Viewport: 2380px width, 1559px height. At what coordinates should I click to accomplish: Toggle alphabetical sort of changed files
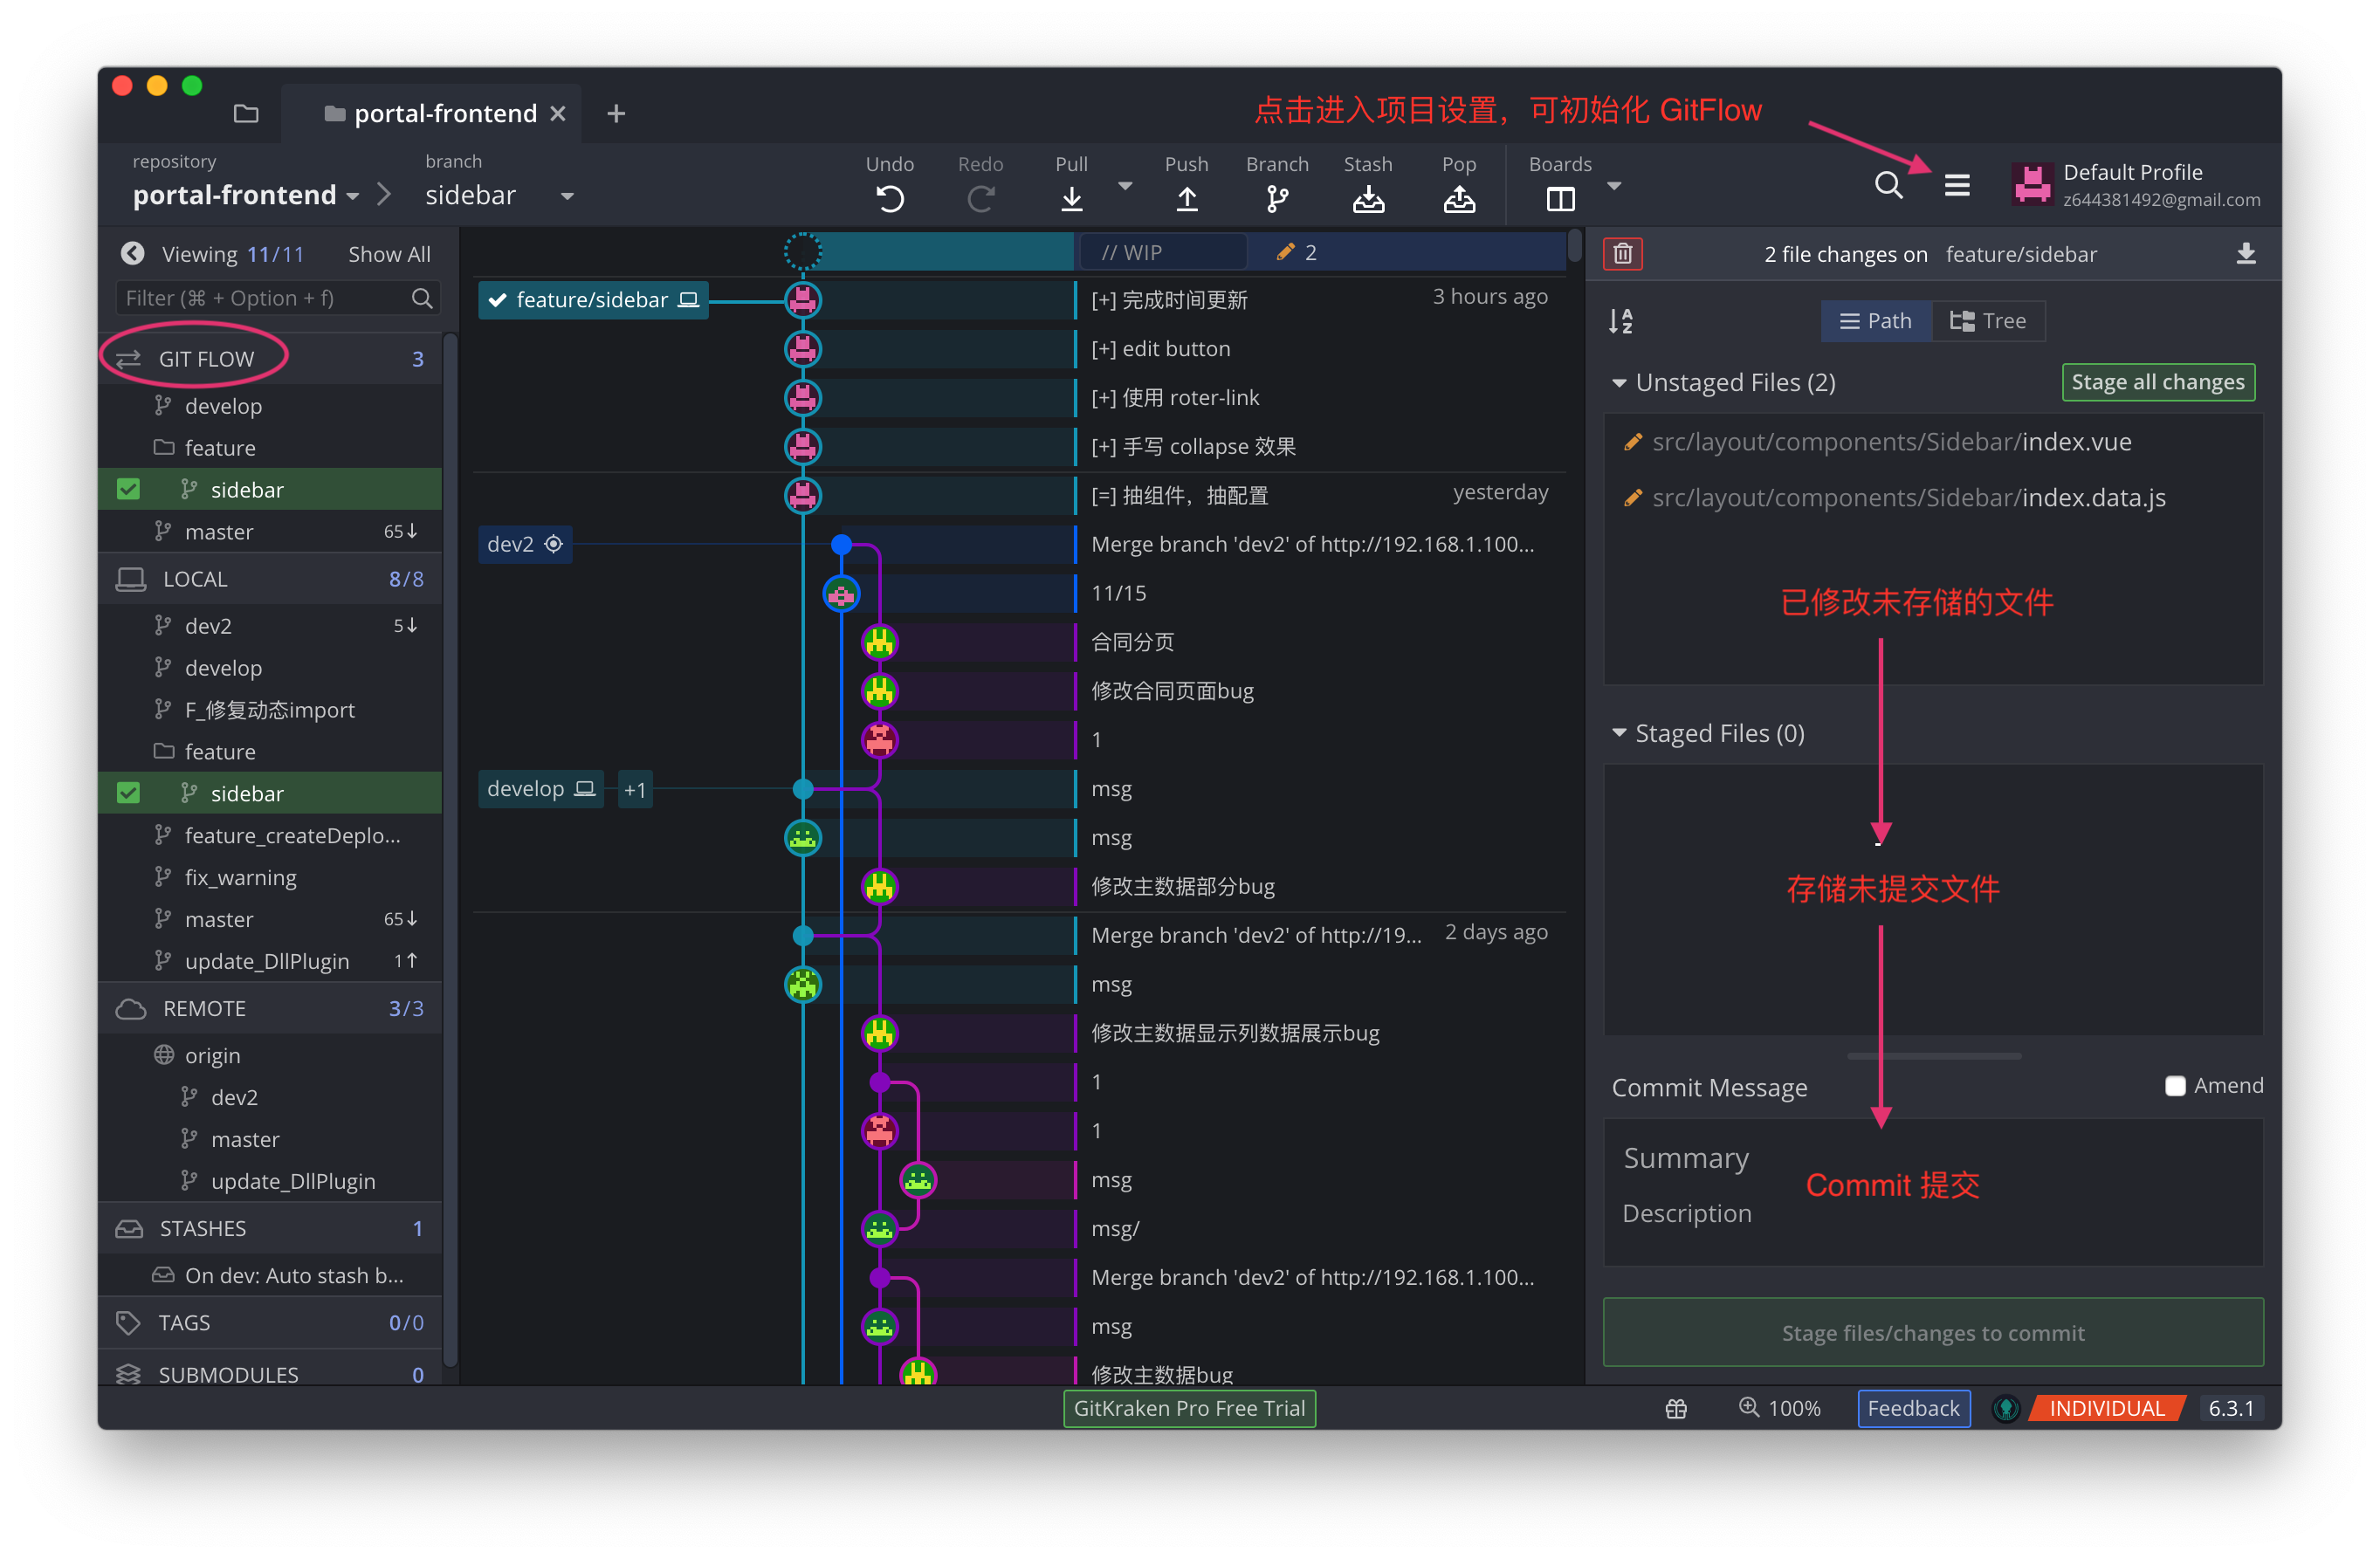pos(1620,321)
